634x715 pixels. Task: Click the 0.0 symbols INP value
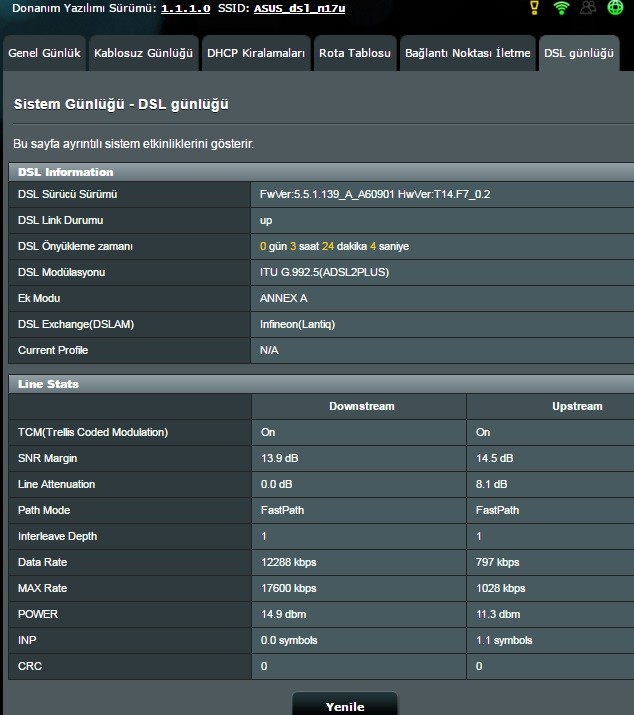[289, 640]
